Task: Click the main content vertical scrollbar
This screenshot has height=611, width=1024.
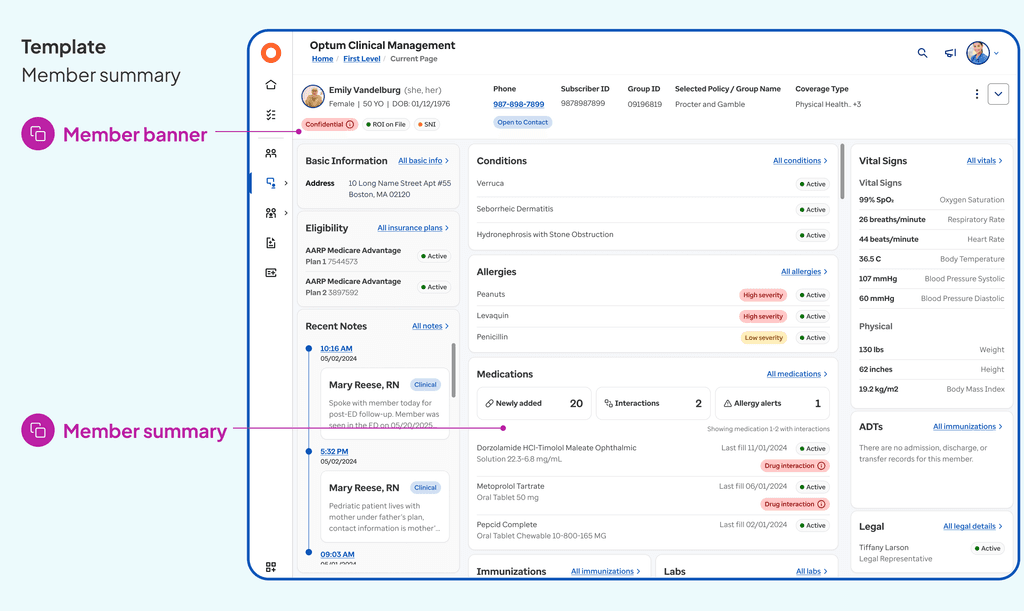Action: [842, 172]
